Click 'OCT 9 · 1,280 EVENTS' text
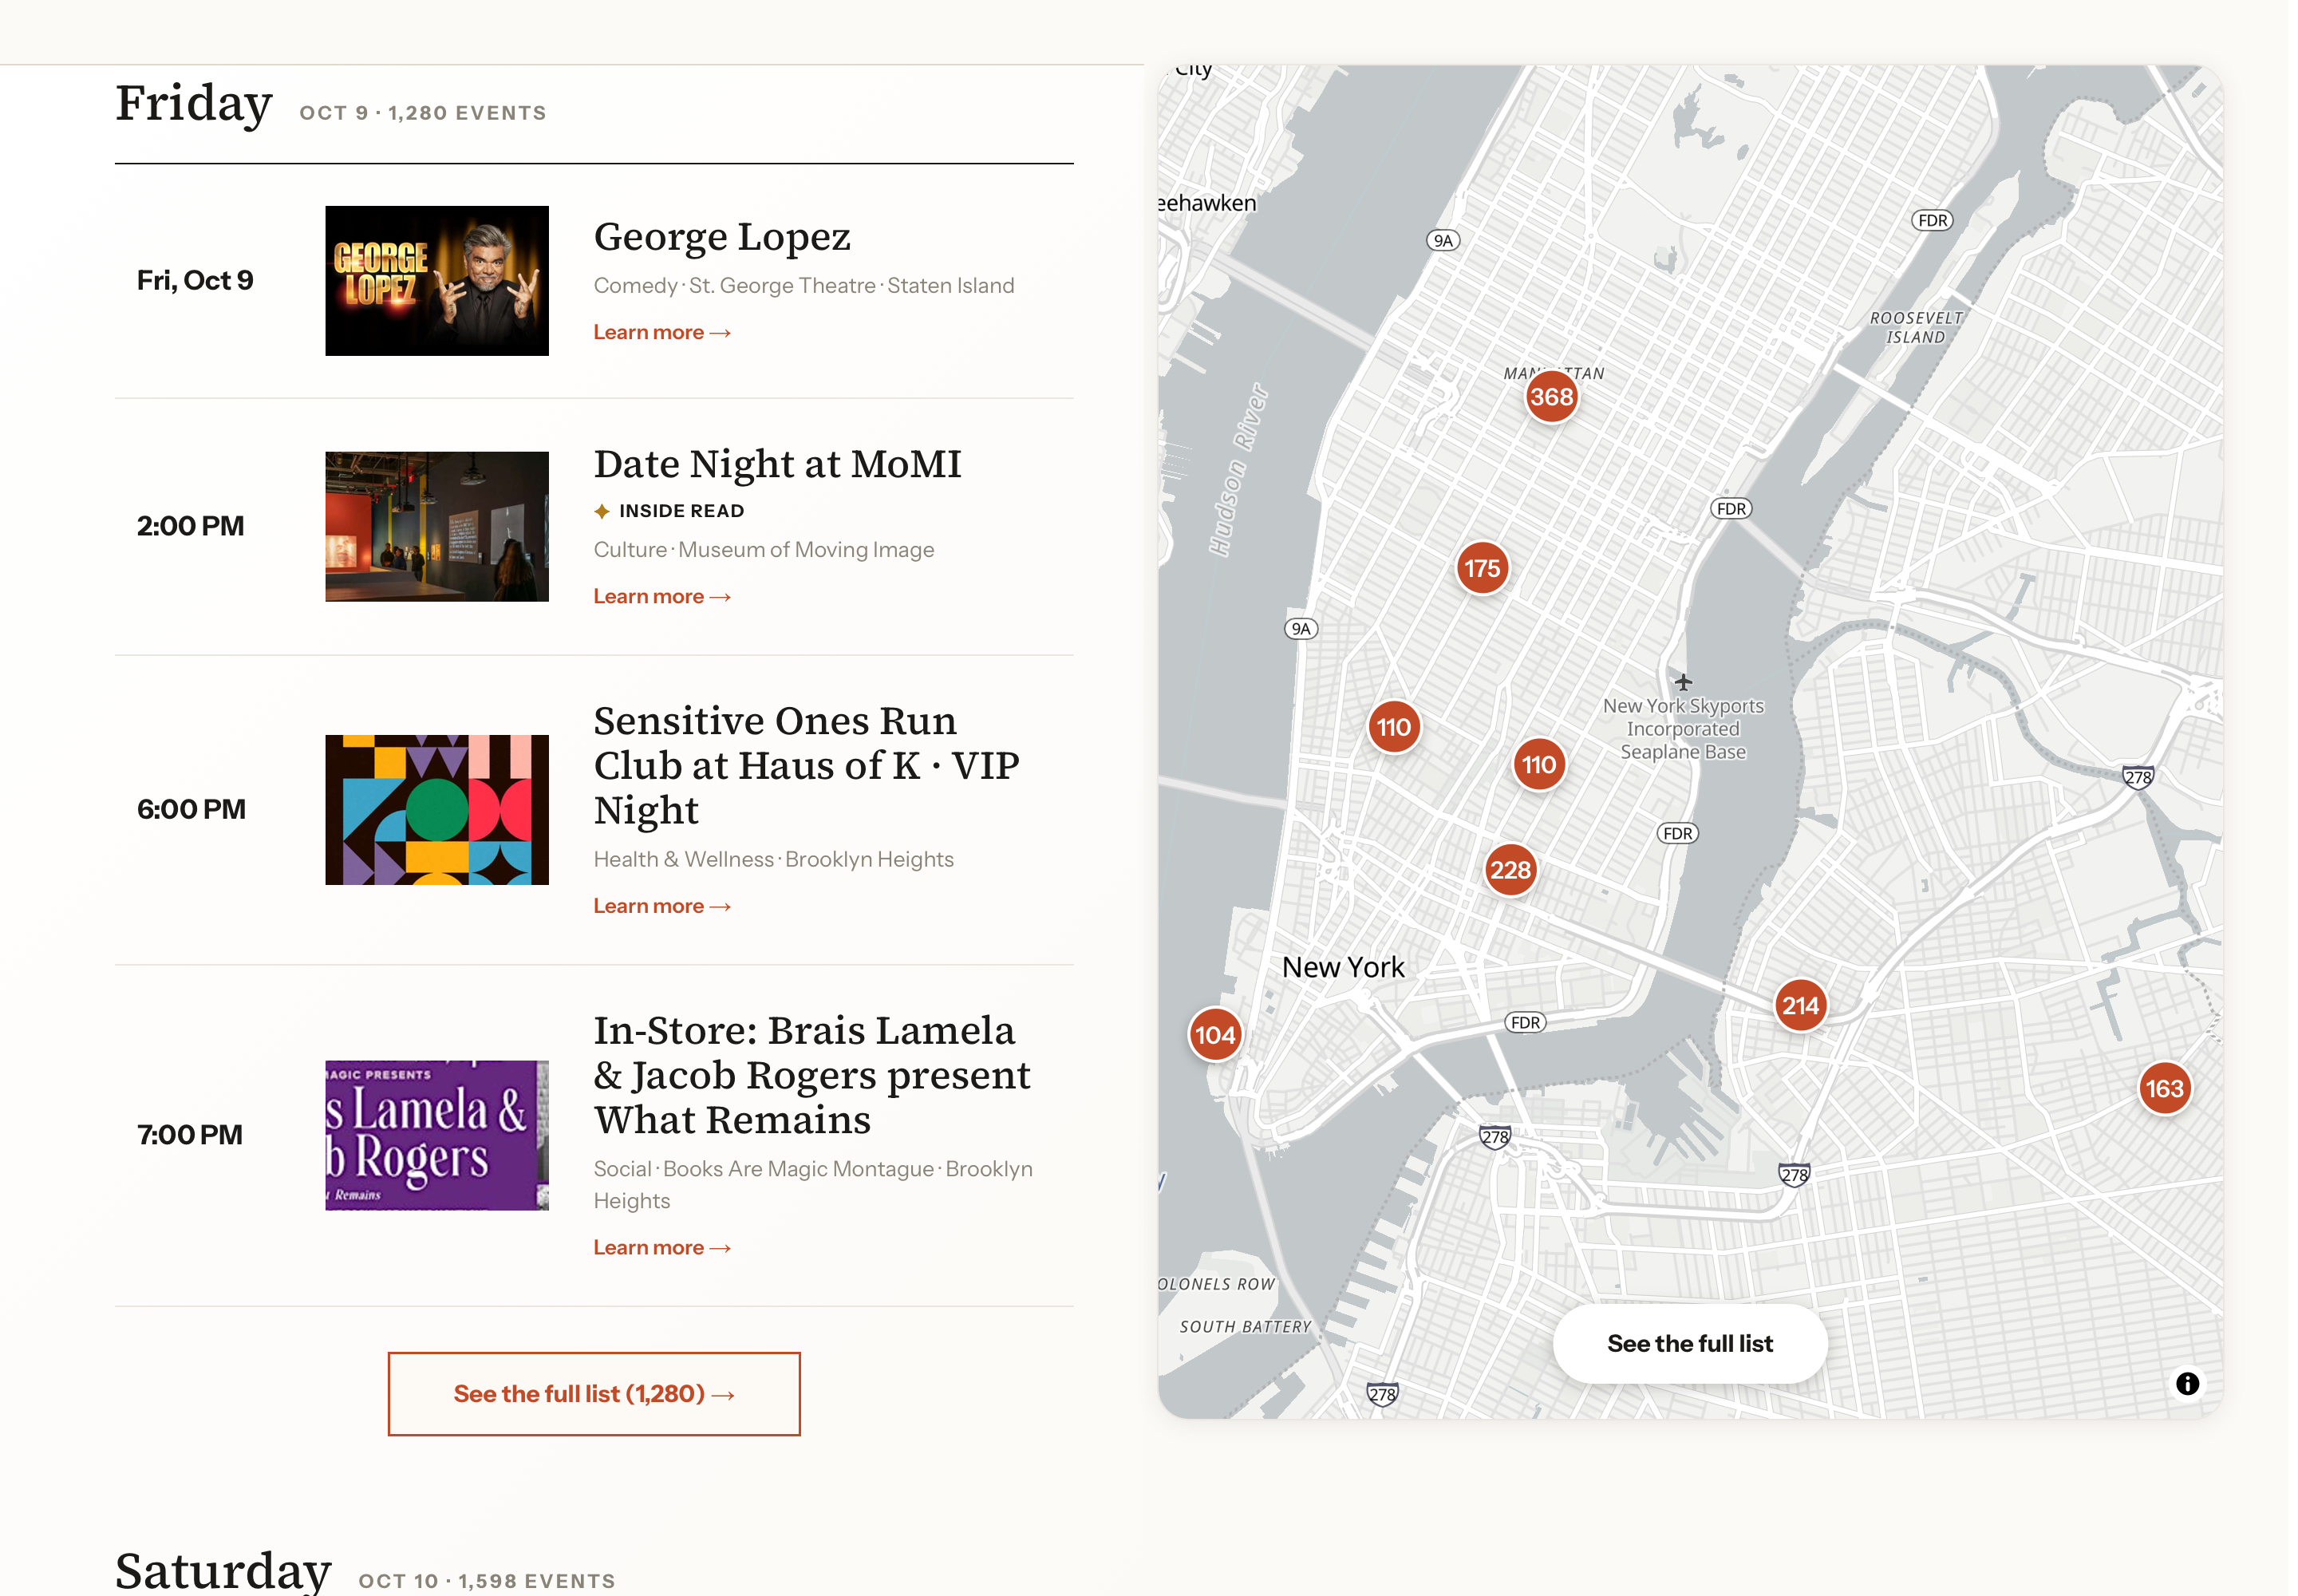 pos(422,113)
